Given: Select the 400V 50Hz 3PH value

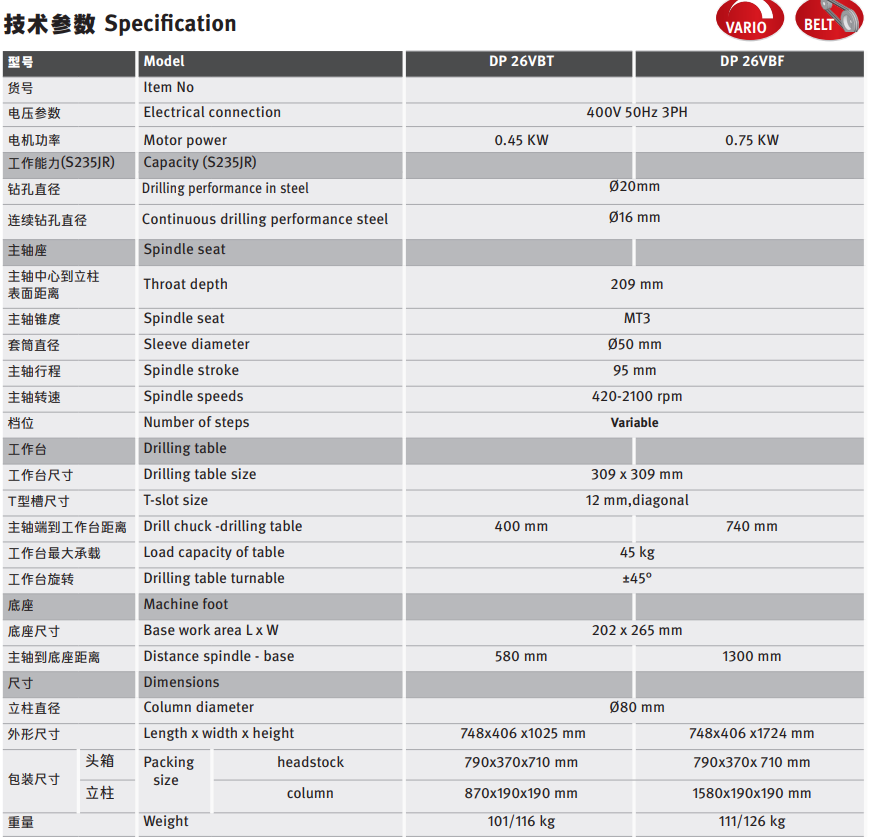Looking at the screenshot, I should [636, 113].
